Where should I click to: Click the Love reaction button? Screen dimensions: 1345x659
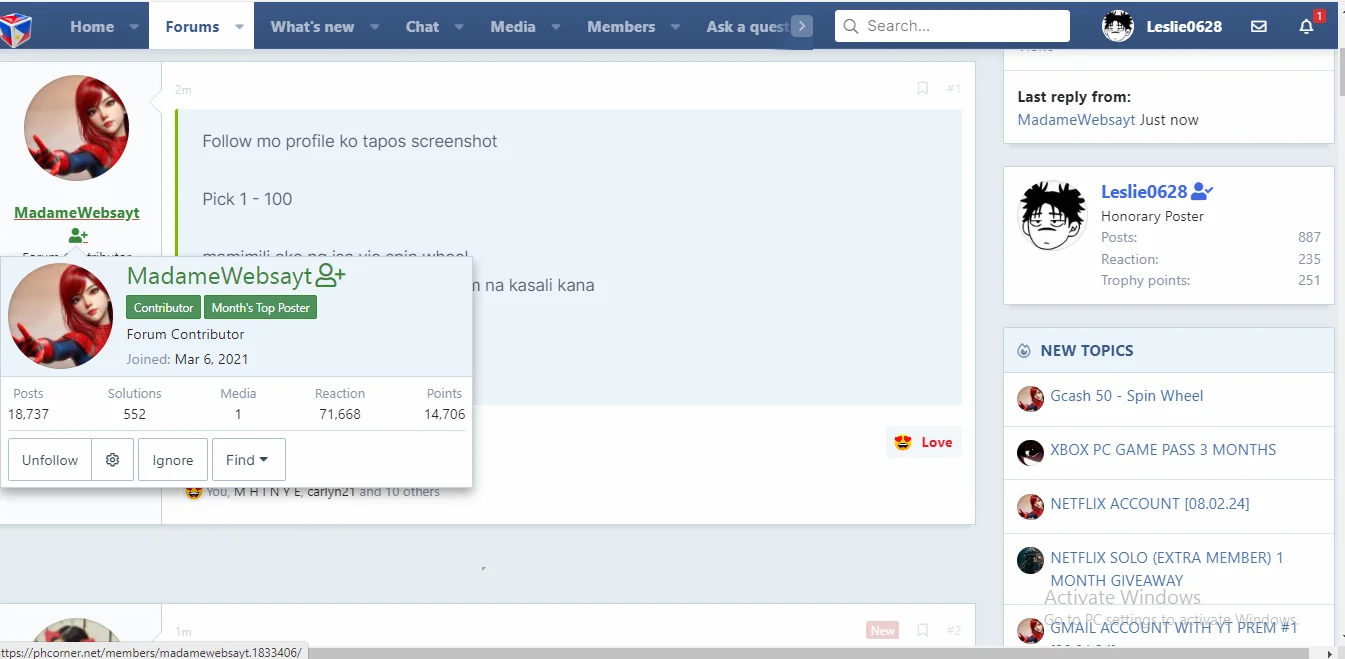(x=923, y=442)
